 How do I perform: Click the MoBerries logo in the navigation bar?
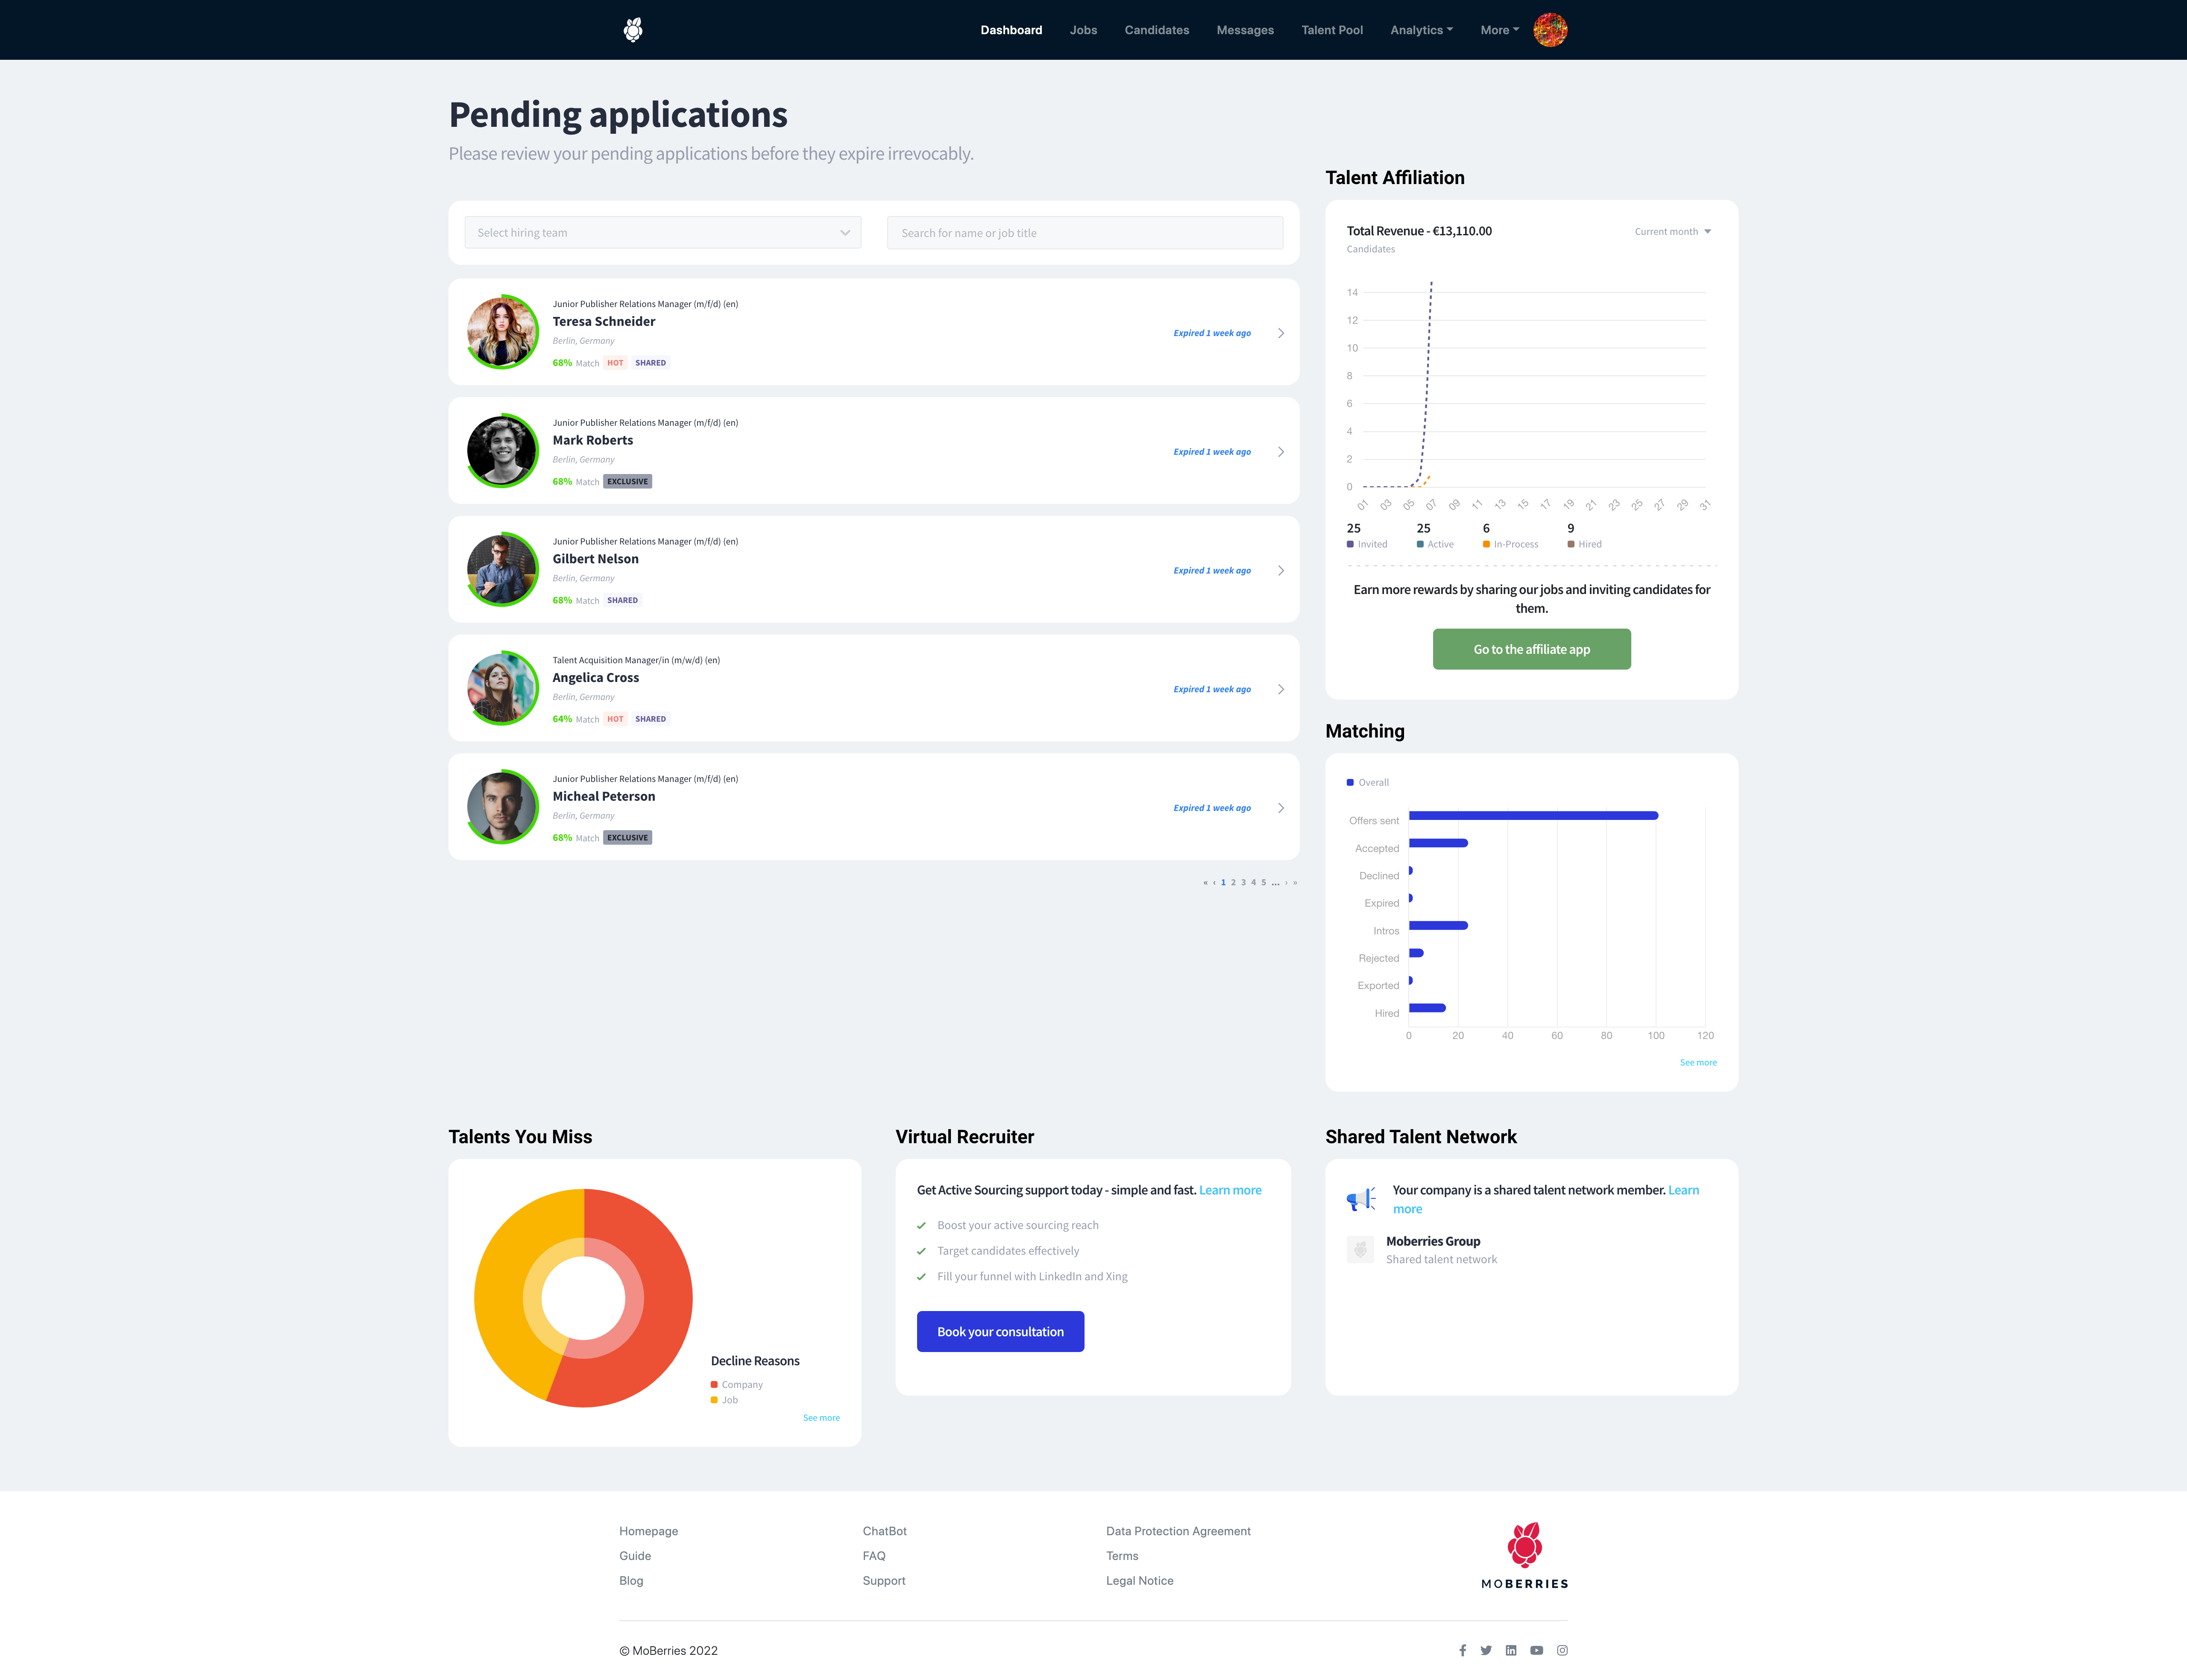pos(632,29)
